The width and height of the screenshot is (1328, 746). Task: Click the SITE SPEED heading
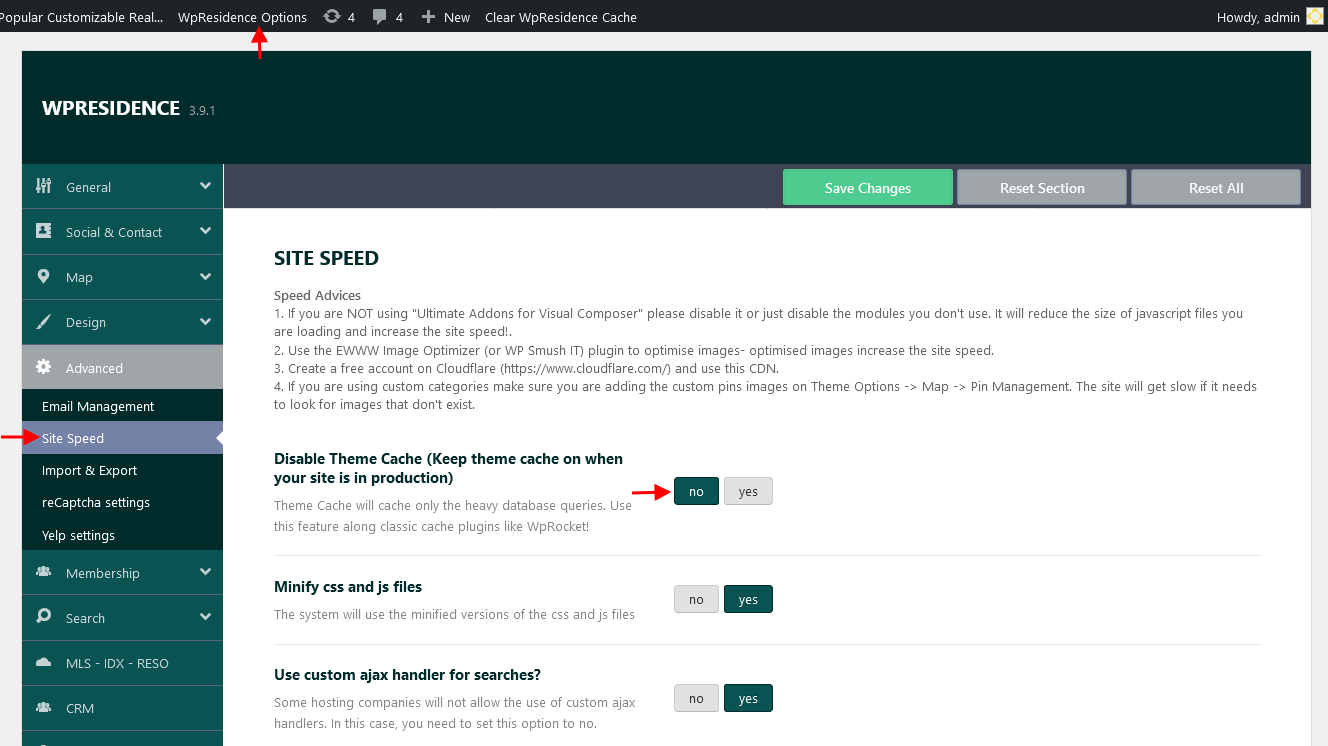[x=326, y=258]
